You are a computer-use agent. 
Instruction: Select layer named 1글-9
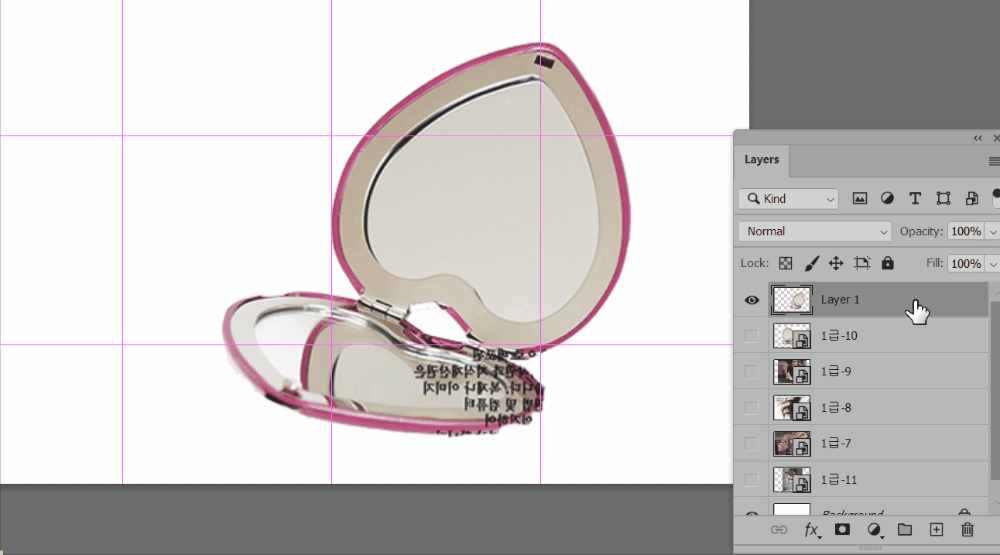point(836,371)
